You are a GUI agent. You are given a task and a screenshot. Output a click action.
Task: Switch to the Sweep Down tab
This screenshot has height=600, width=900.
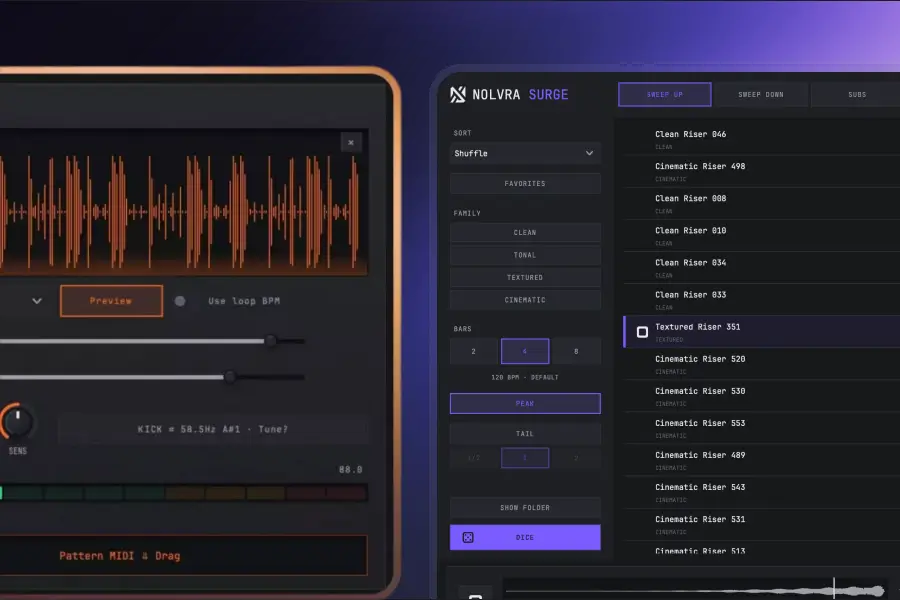click(761, 95)
